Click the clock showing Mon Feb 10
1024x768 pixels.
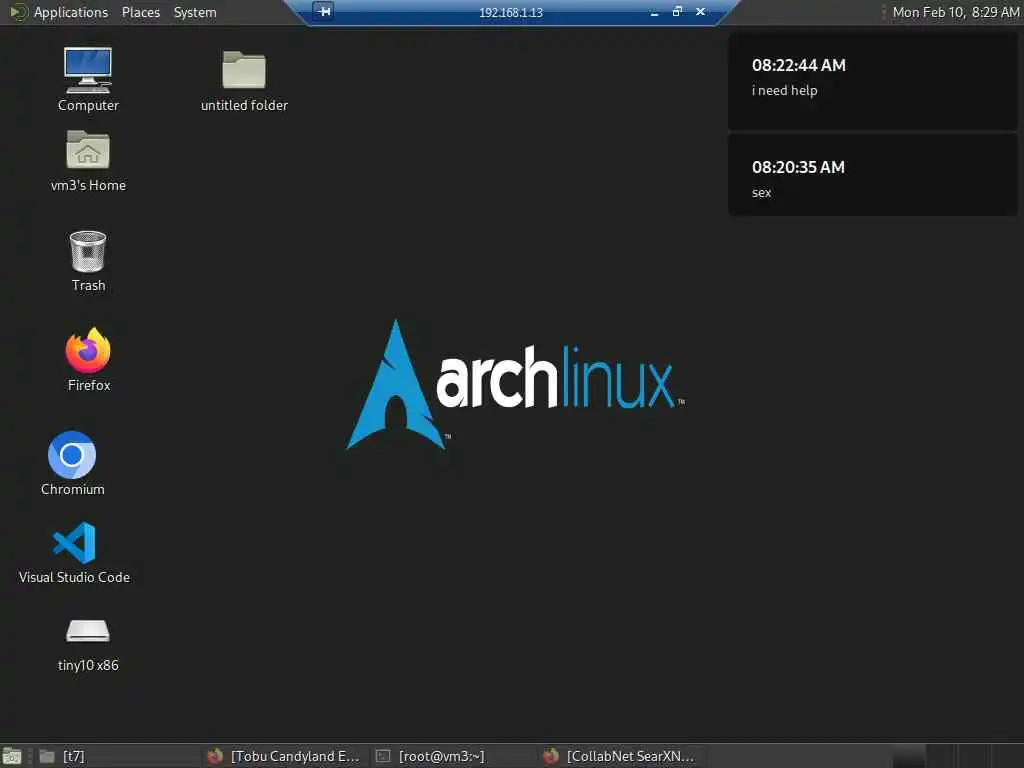coord(955,12)
